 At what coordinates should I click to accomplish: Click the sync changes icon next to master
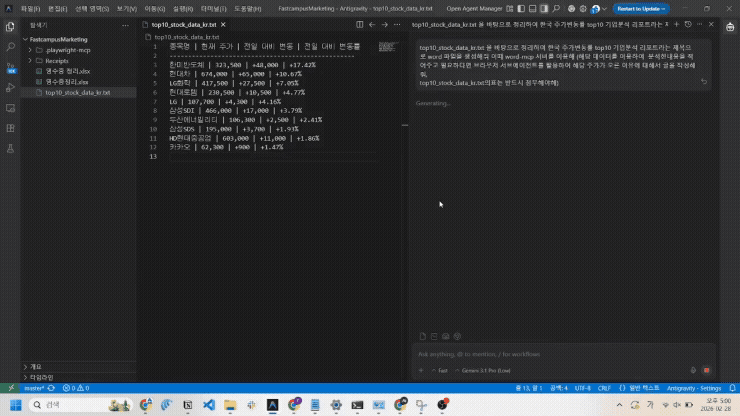(51, 388)
